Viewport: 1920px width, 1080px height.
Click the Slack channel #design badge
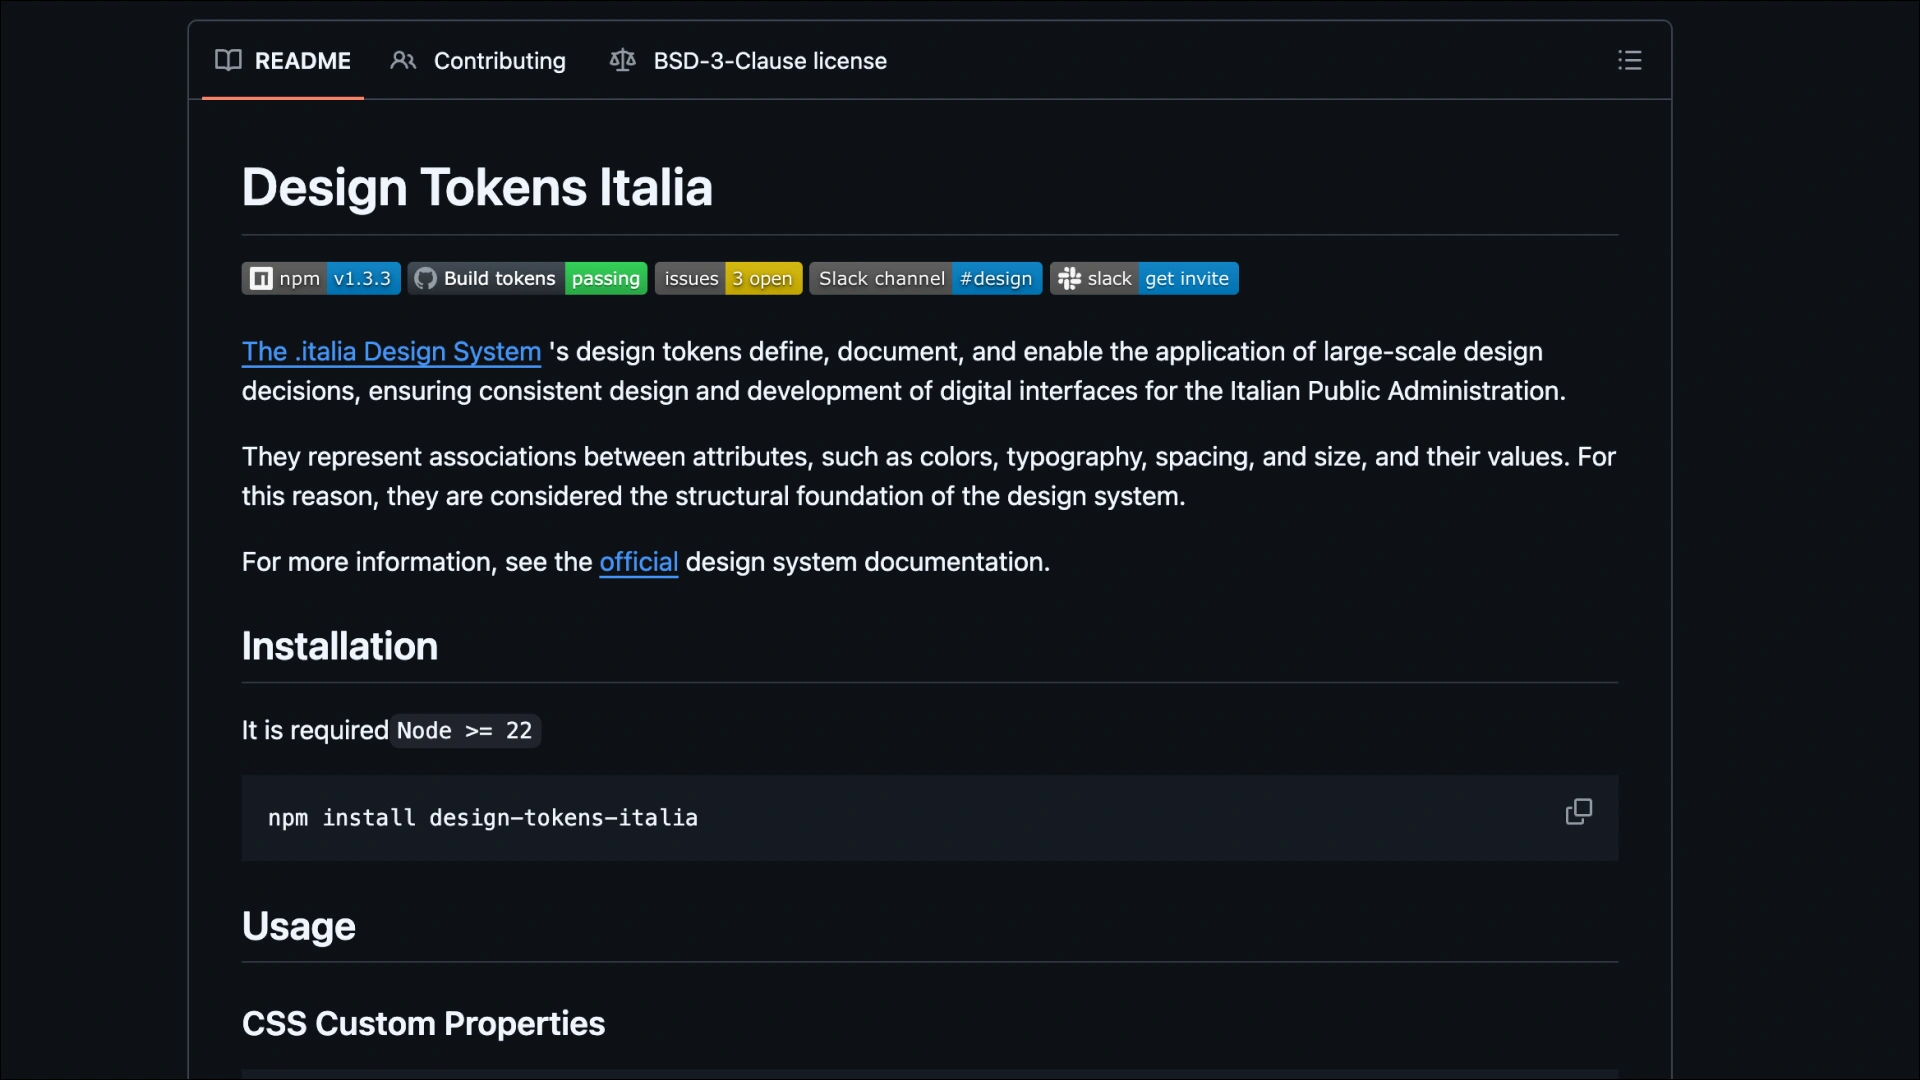click(925, 279)
